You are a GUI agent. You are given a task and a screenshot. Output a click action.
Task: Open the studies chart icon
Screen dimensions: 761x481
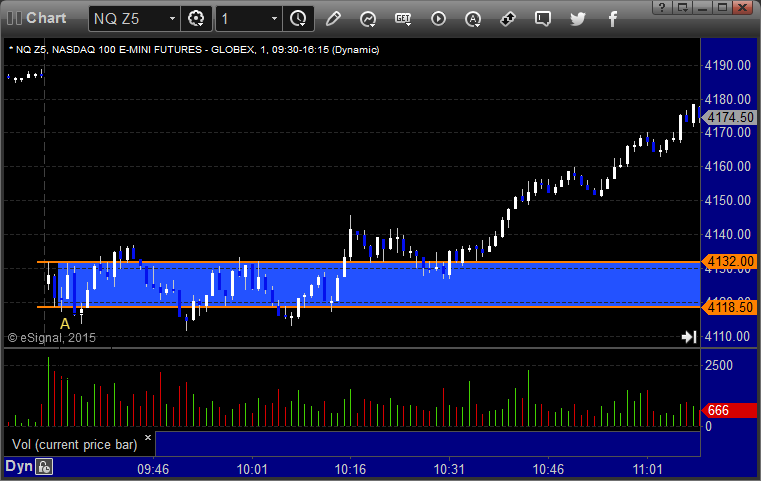(x=368, y=19)
